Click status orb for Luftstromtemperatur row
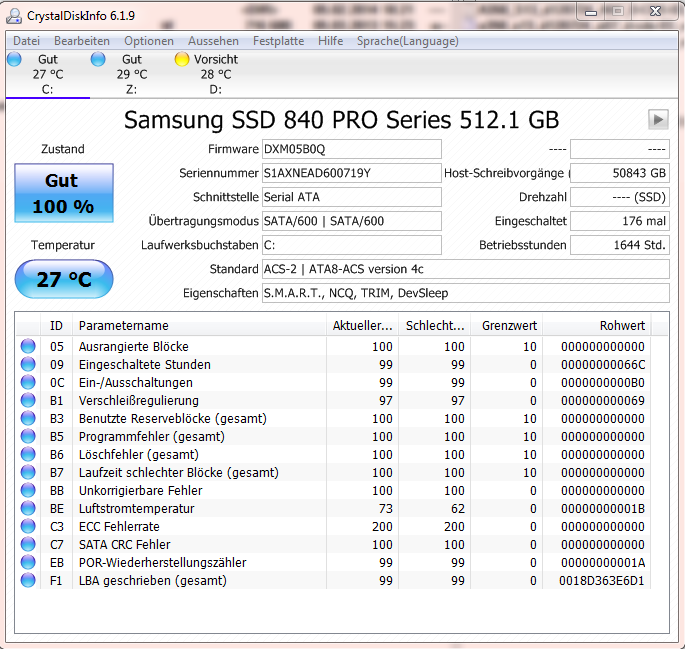This screenshot has width=685, height=649. click(x=28, y=508)
